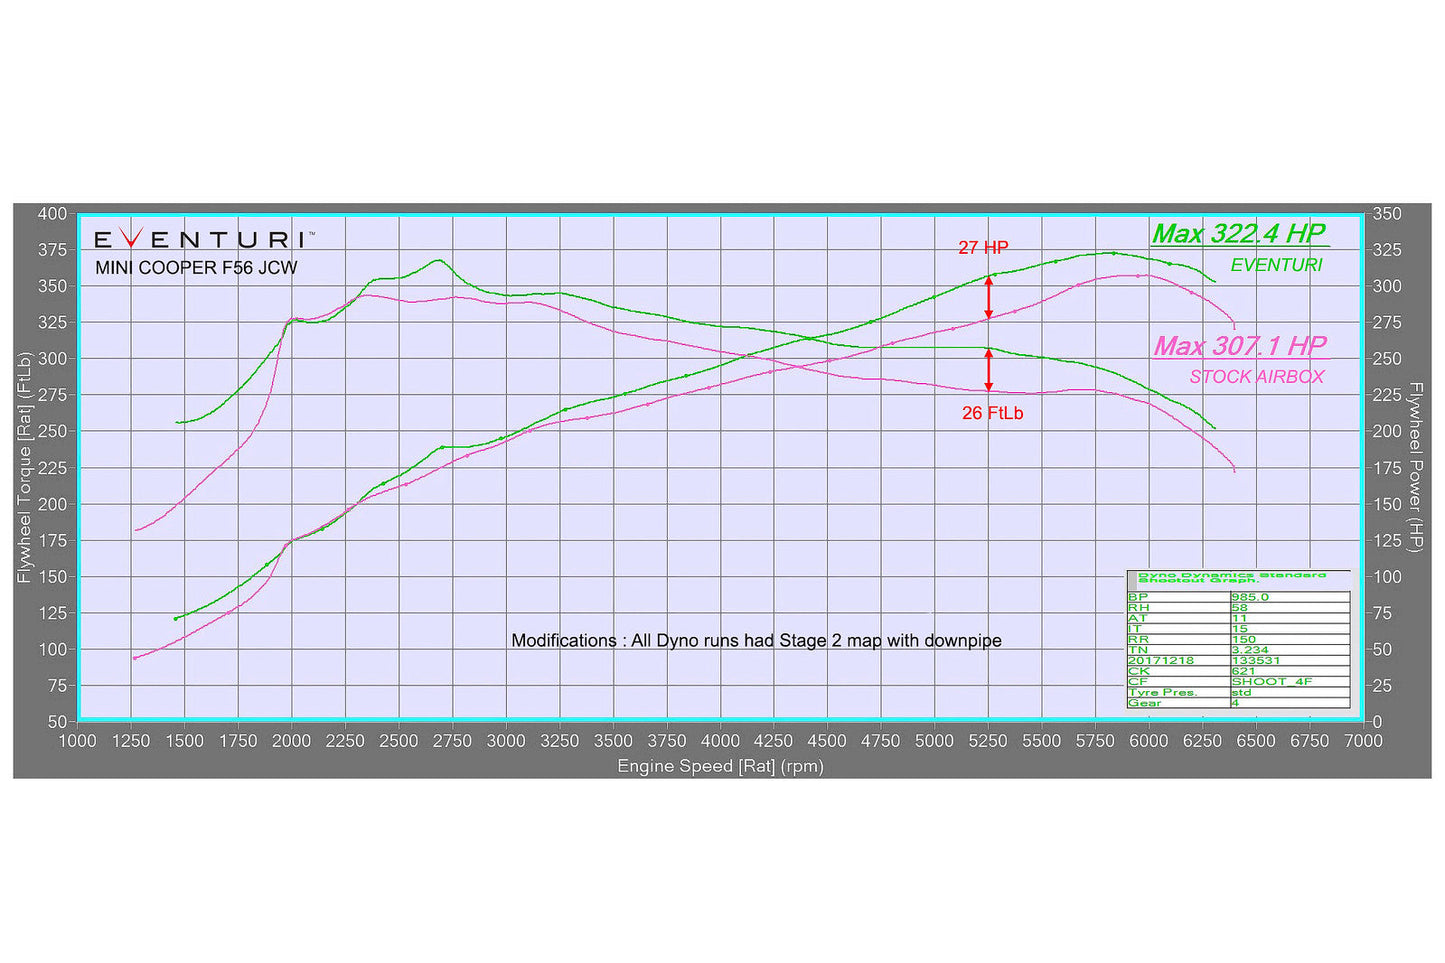Screen dimensions: 1445x963
Task: Click the 'Gear' row label in table
Action: (1144, 703)
